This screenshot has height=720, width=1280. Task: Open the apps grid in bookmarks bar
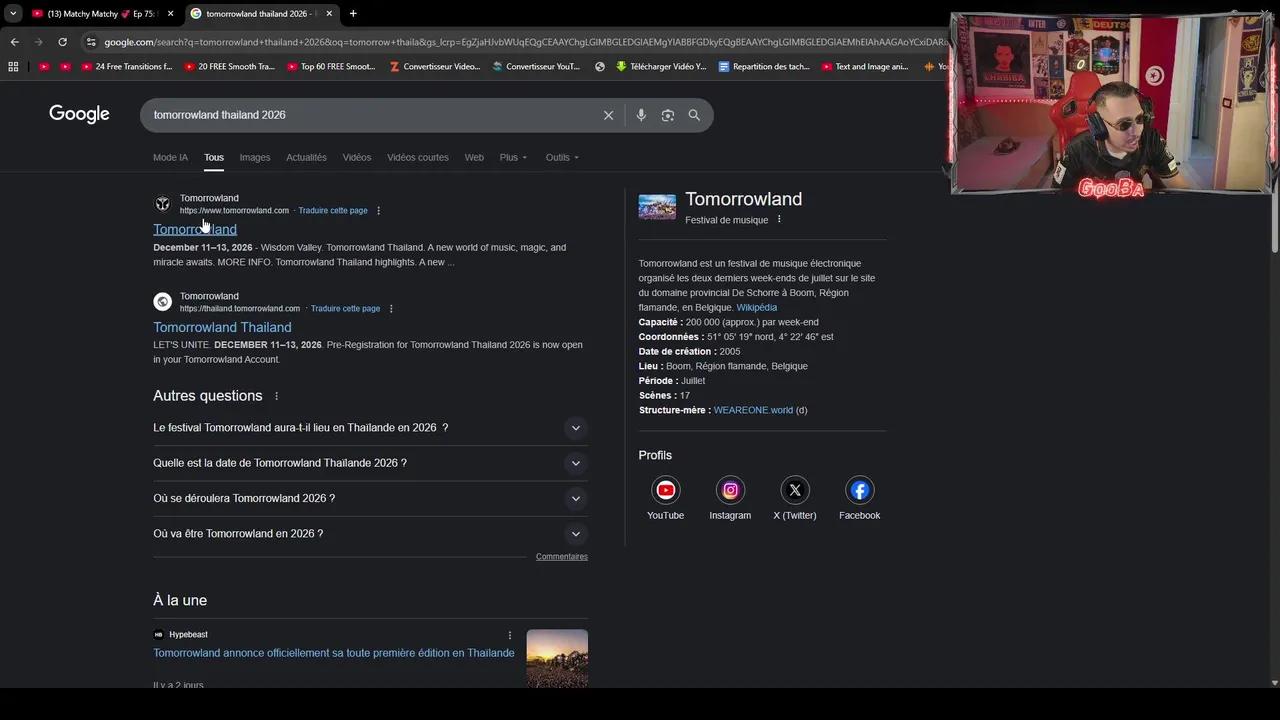13,67
